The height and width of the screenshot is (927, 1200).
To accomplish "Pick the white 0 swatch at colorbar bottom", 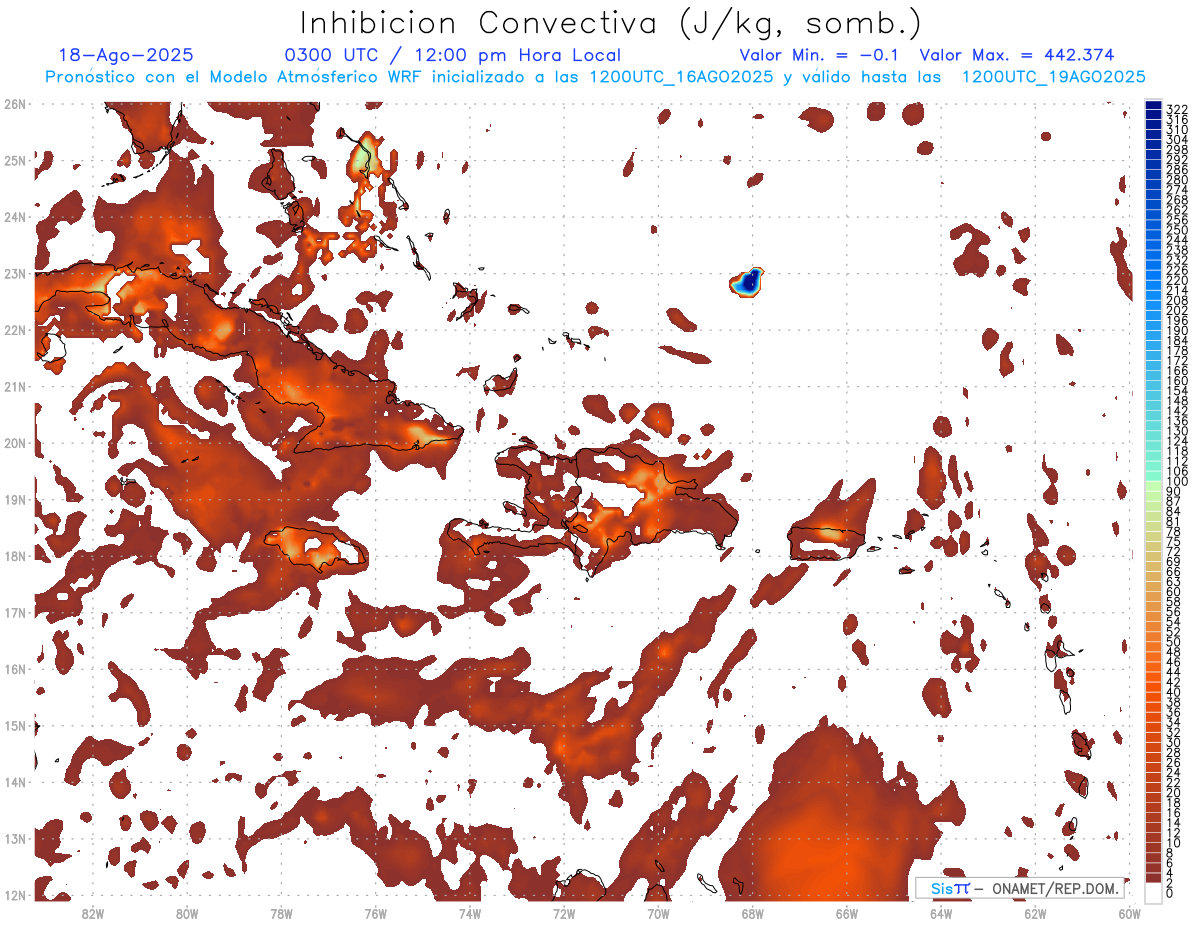I will tap(1153, 892).
